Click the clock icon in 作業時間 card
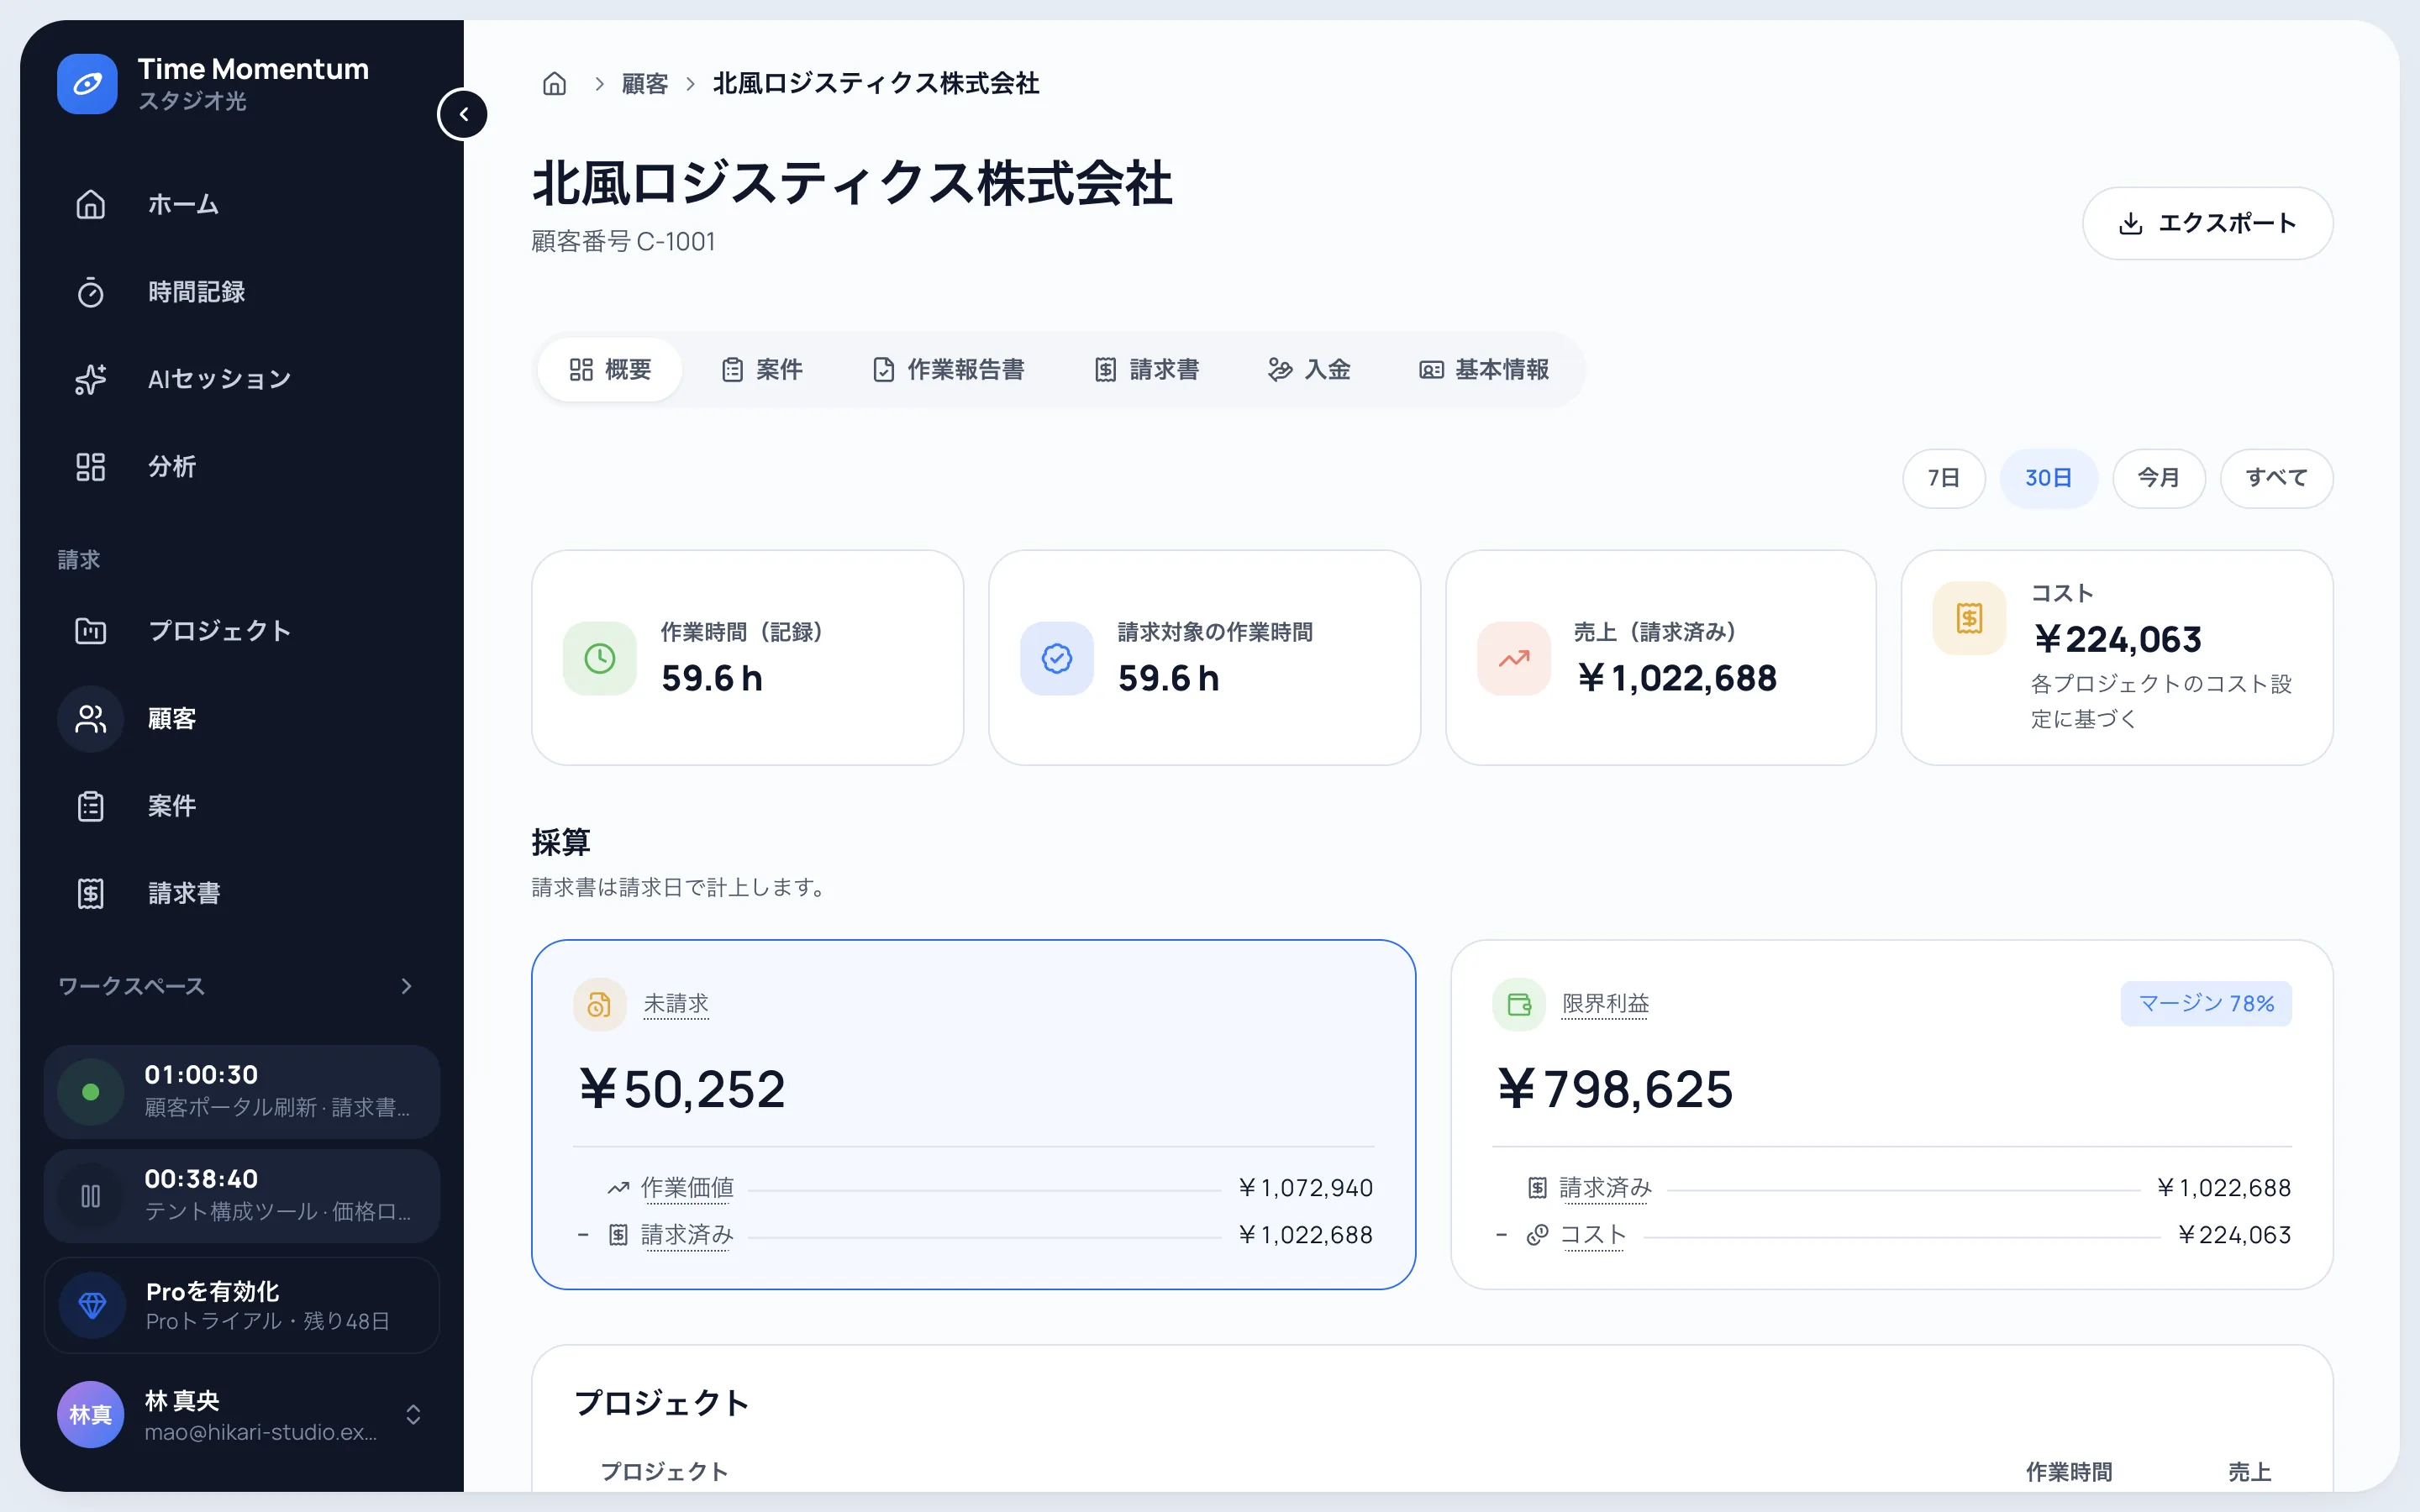 pos(600,658)
